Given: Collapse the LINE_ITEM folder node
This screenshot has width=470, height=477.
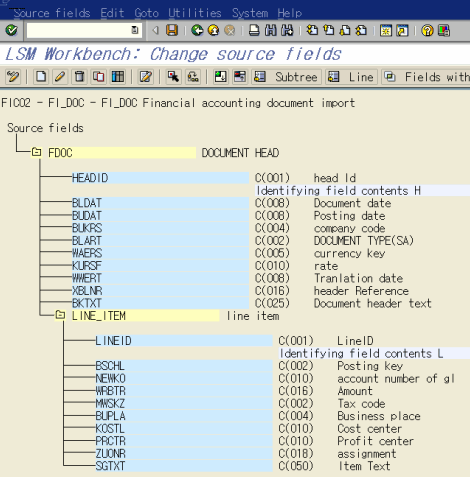Looking at the screenshot, I should [x=60, y=315].
